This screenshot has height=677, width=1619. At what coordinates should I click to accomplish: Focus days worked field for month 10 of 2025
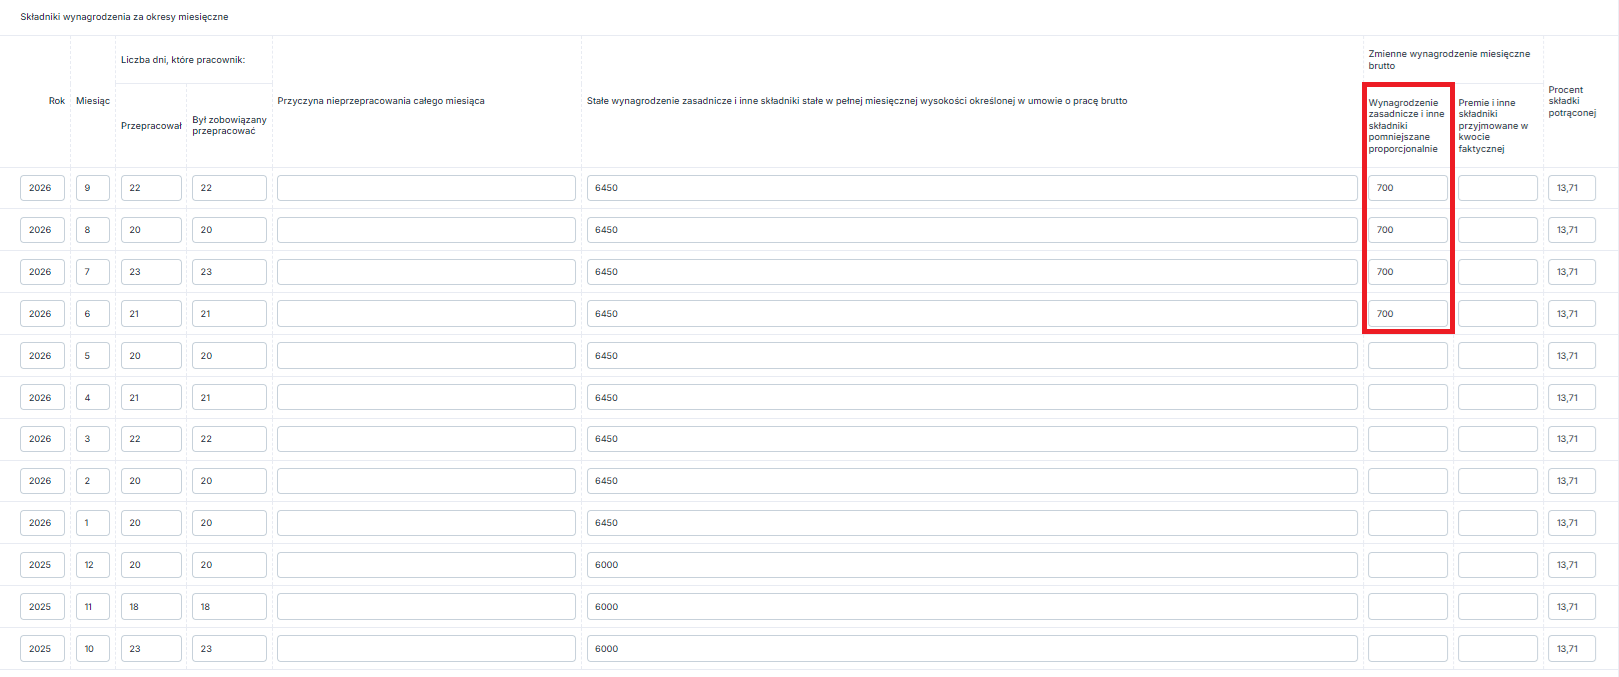(151, 649)
